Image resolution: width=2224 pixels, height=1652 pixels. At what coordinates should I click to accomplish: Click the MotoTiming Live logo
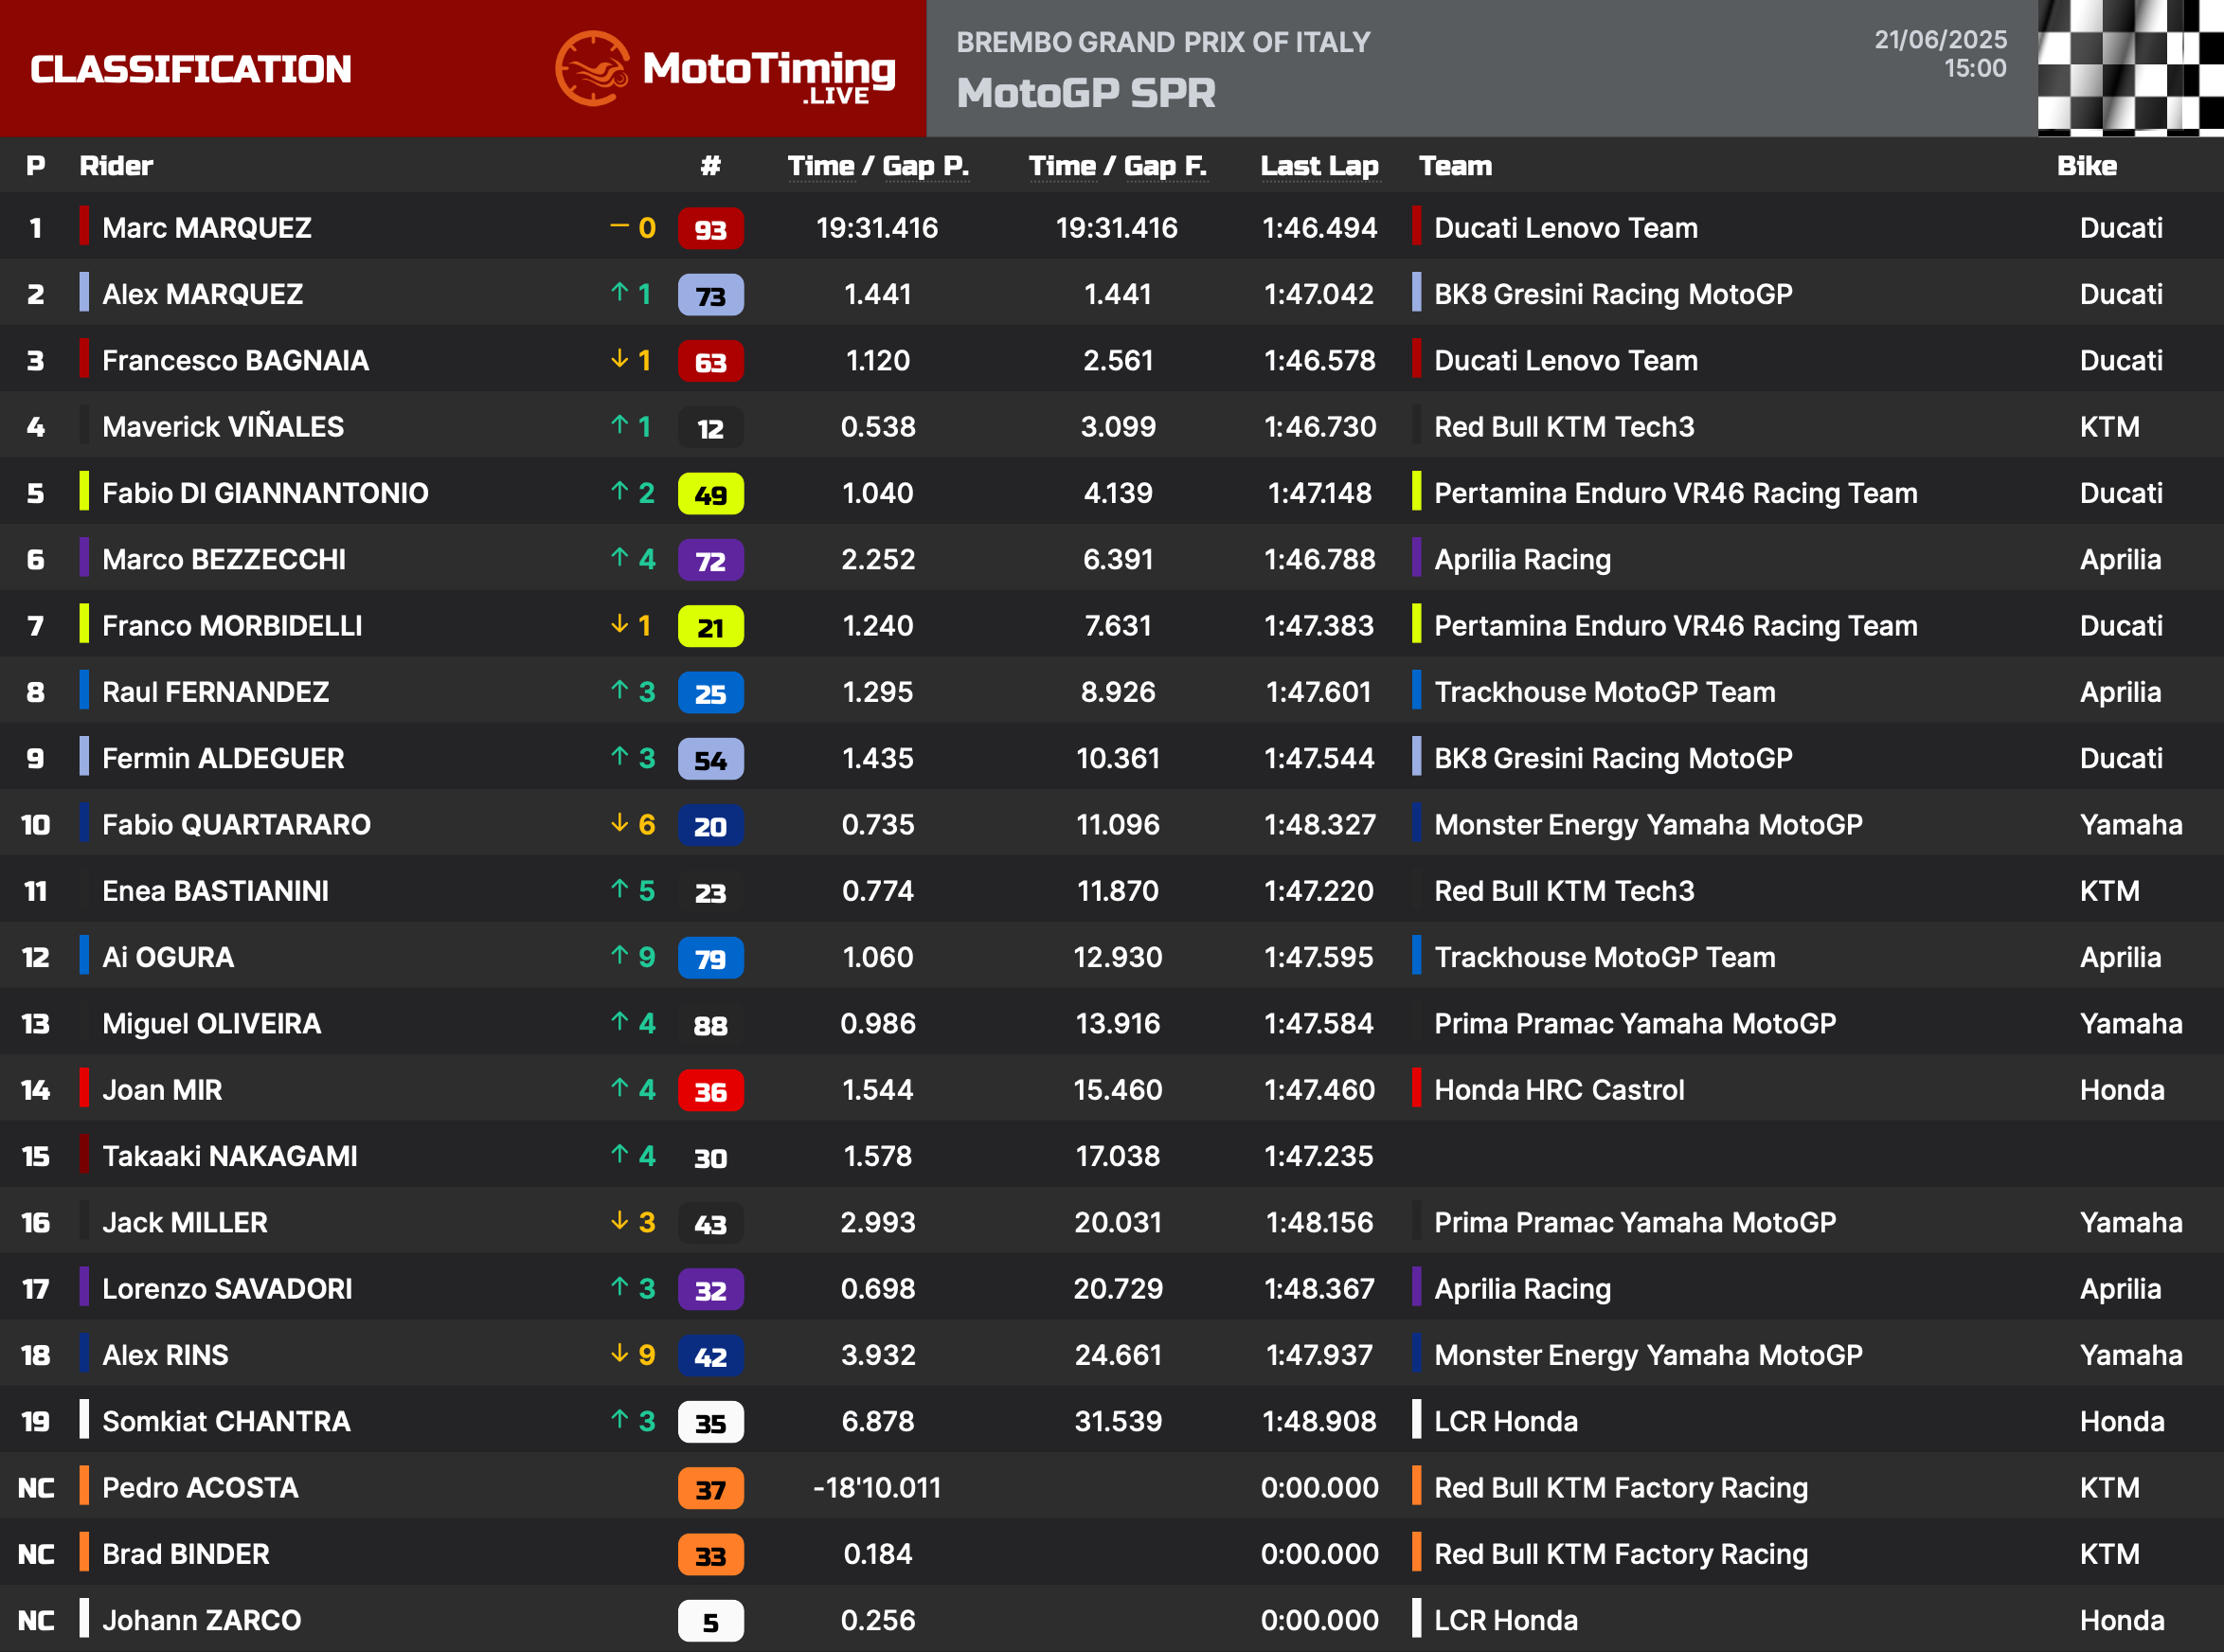click(x=726, y=70)
